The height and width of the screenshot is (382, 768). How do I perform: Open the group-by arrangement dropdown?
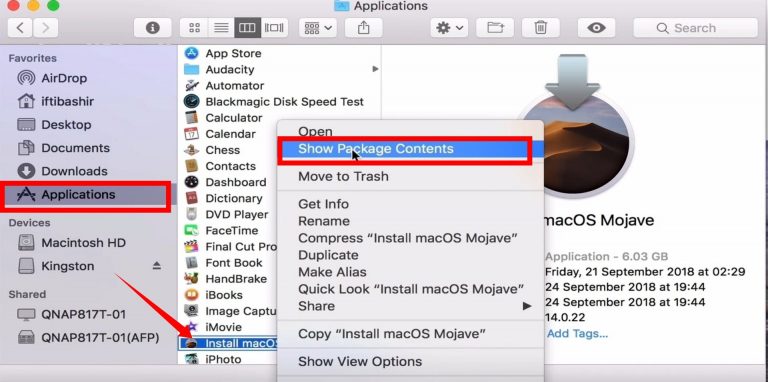(317, 28)
